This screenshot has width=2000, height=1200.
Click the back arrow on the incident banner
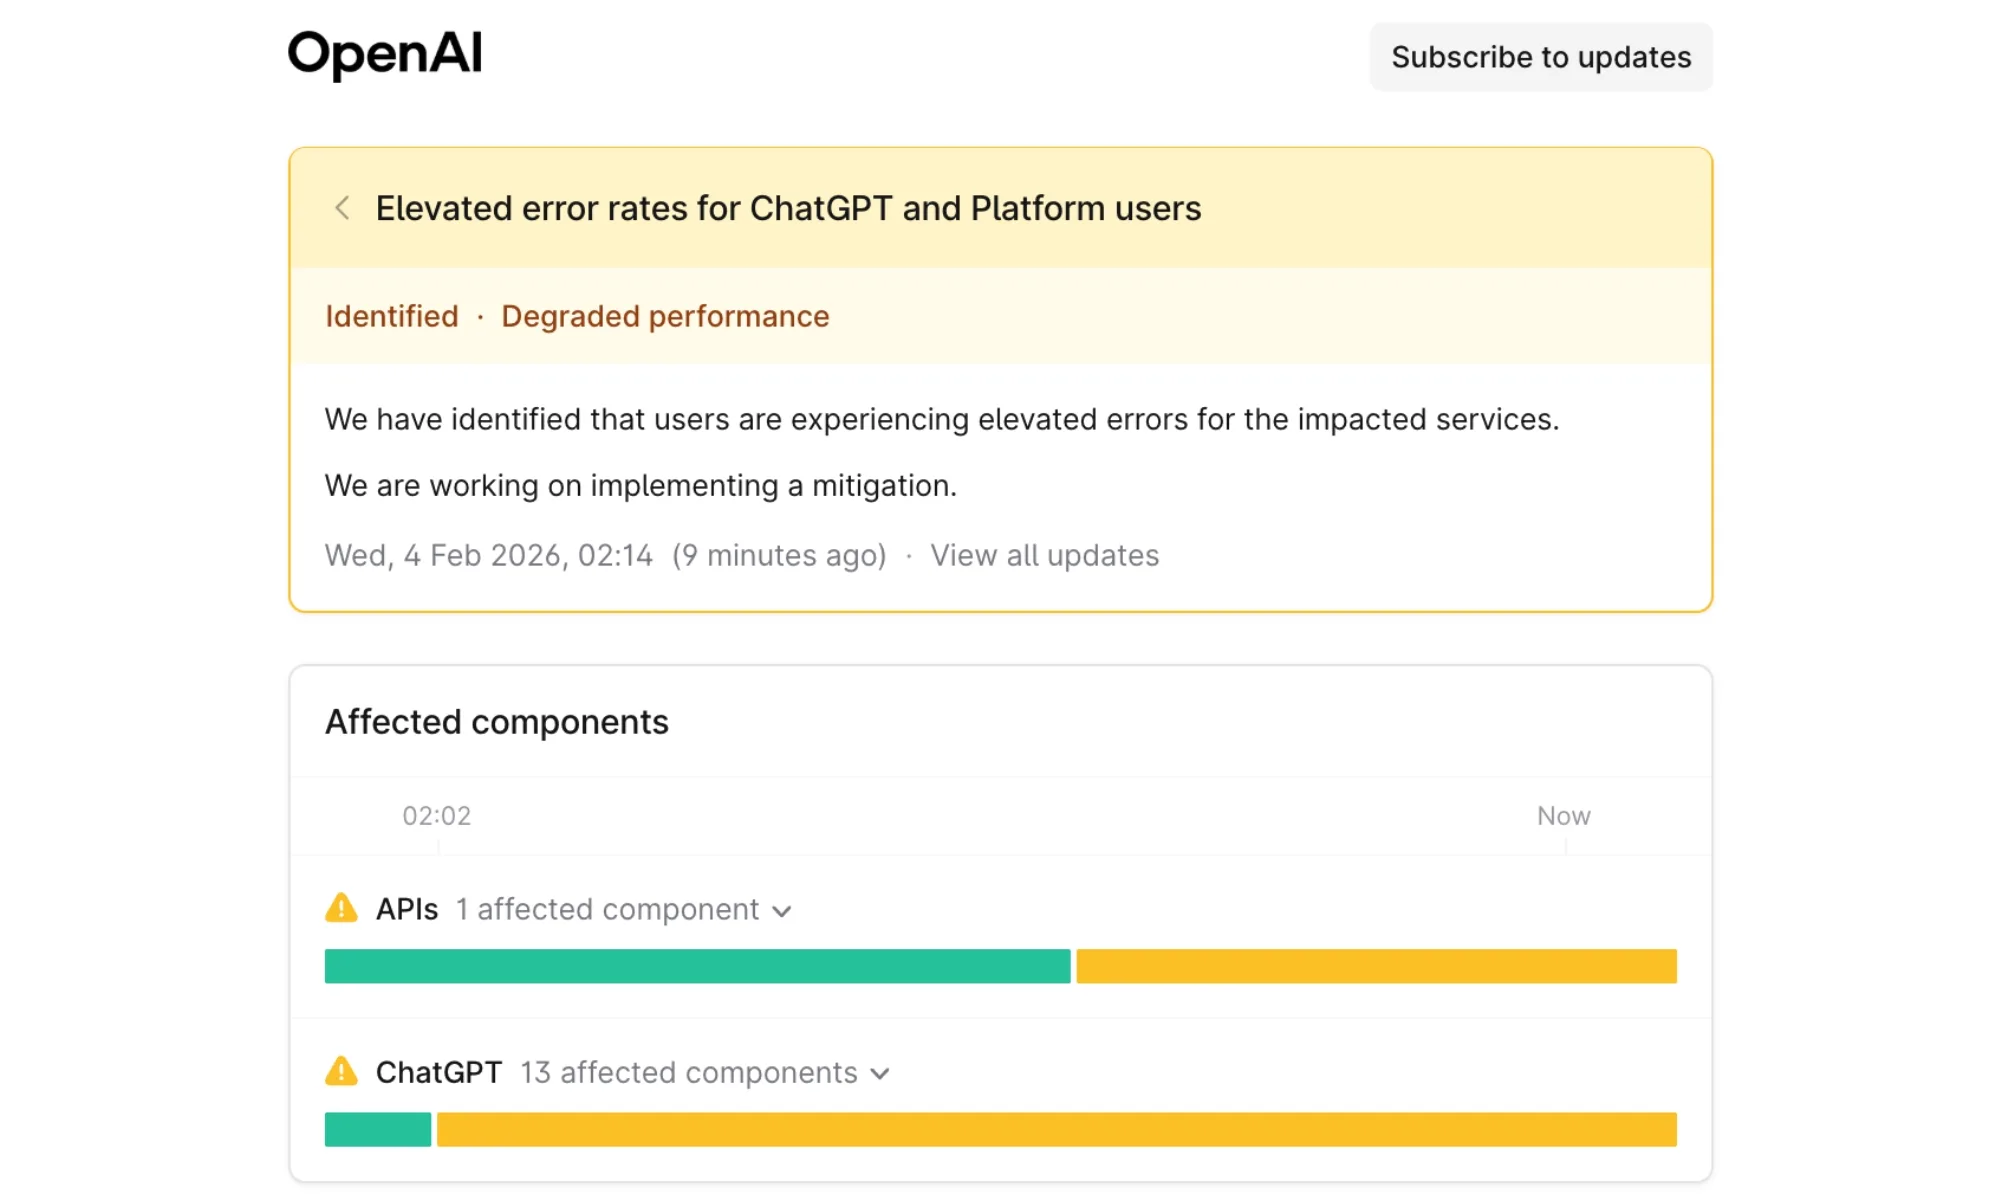coord(342,208)
